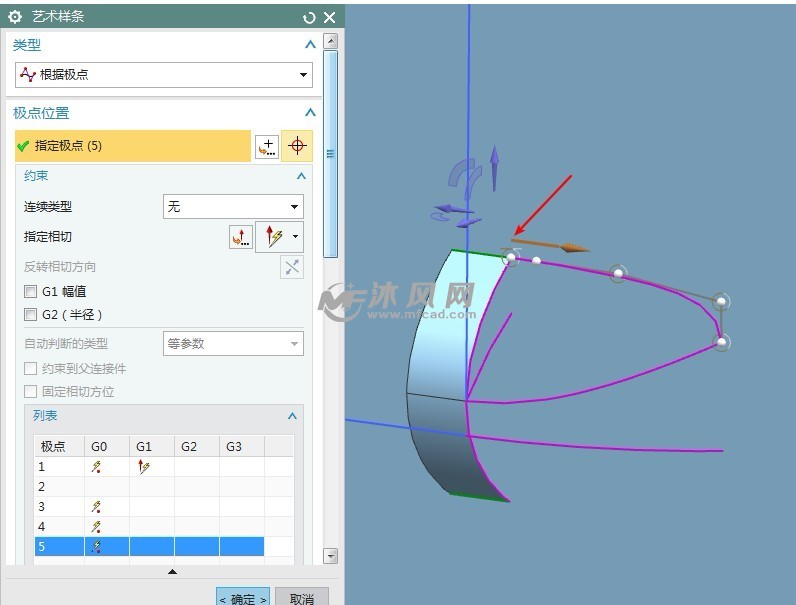Screen dimensions: 796x605
Task: Enable the G2 (半径) checkbox
Action: click(x=30, y=315)
